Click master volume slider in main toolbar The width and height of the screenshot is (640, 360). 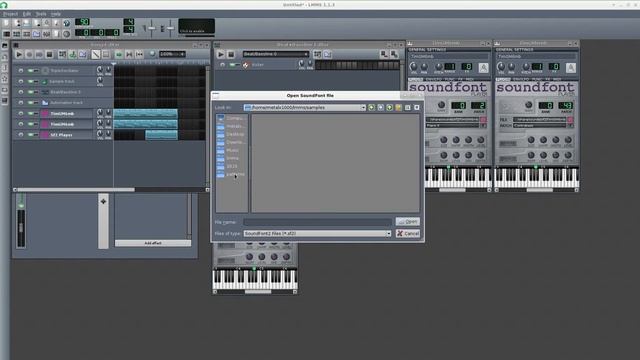(x=151, y=28)
